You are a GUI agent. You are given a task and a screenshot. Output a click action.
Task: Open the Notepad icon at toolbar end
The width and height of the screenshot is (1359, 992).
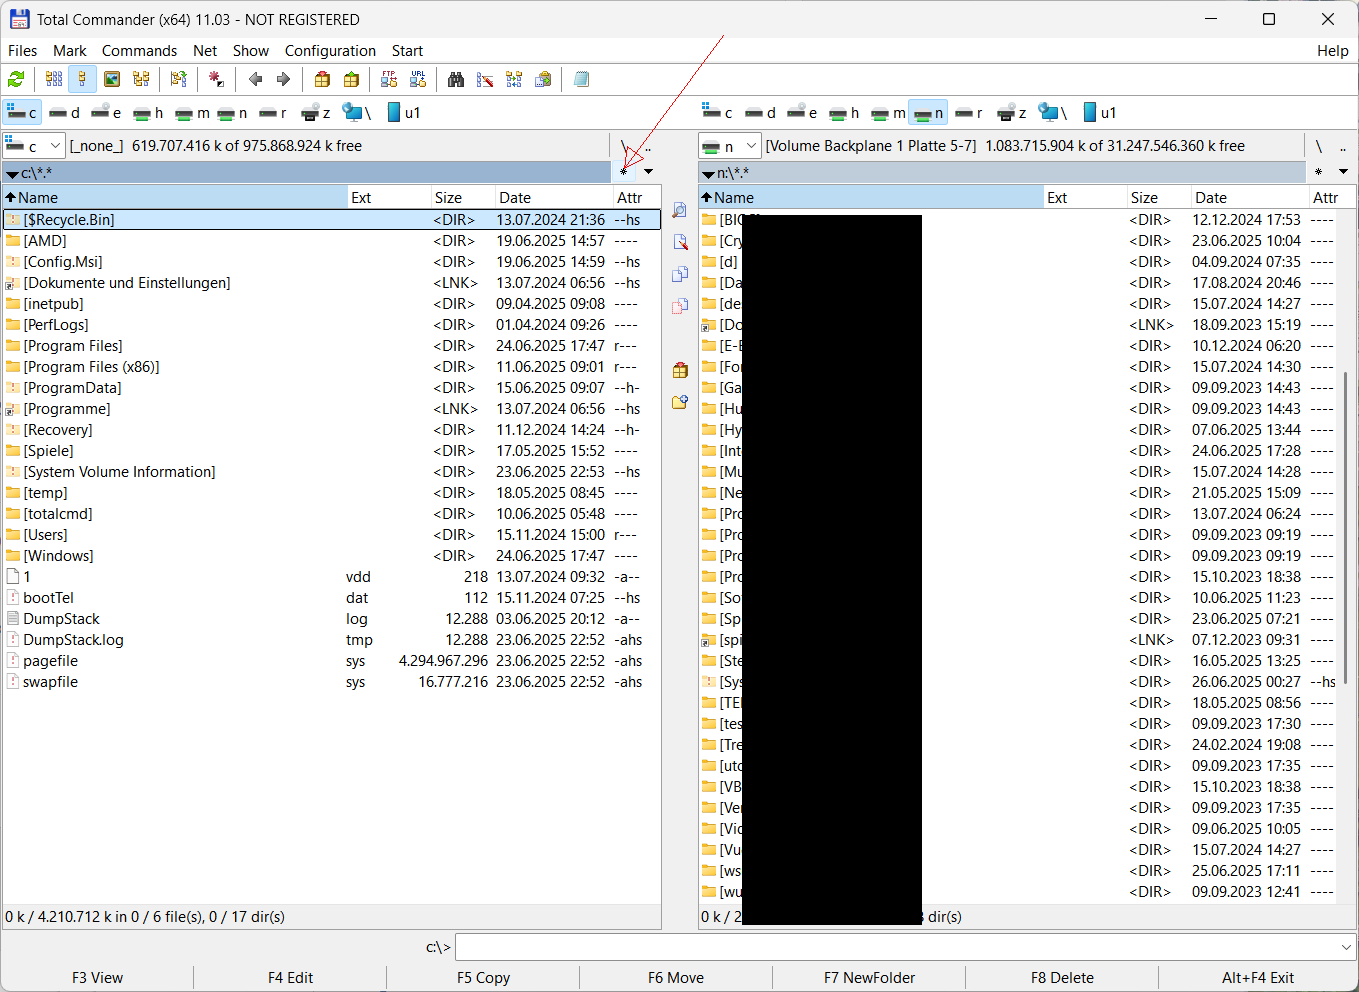581,79
